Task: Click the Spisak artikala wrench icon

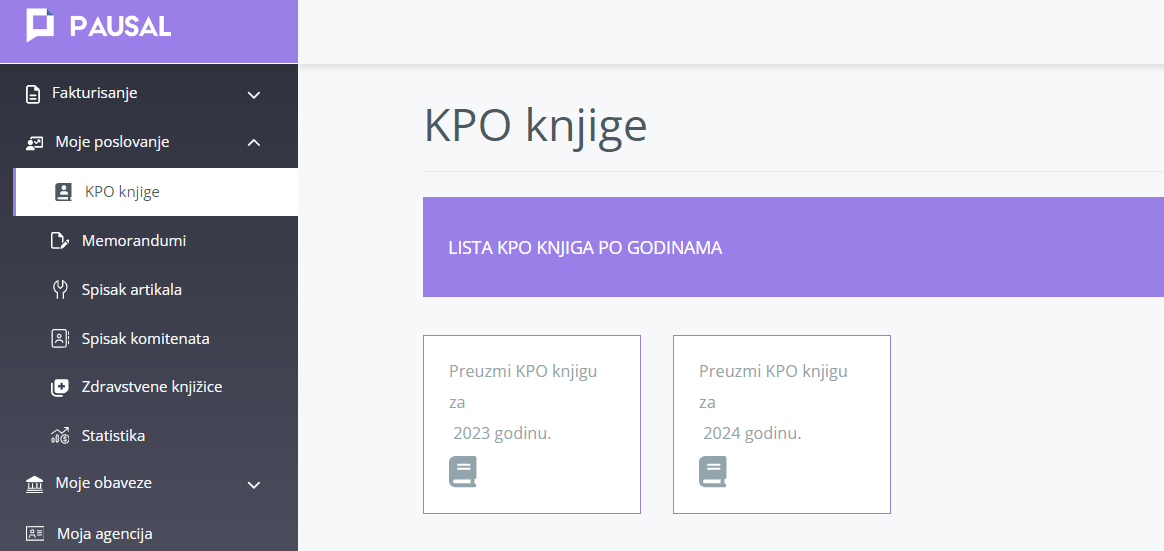Action: click(59, 290)
